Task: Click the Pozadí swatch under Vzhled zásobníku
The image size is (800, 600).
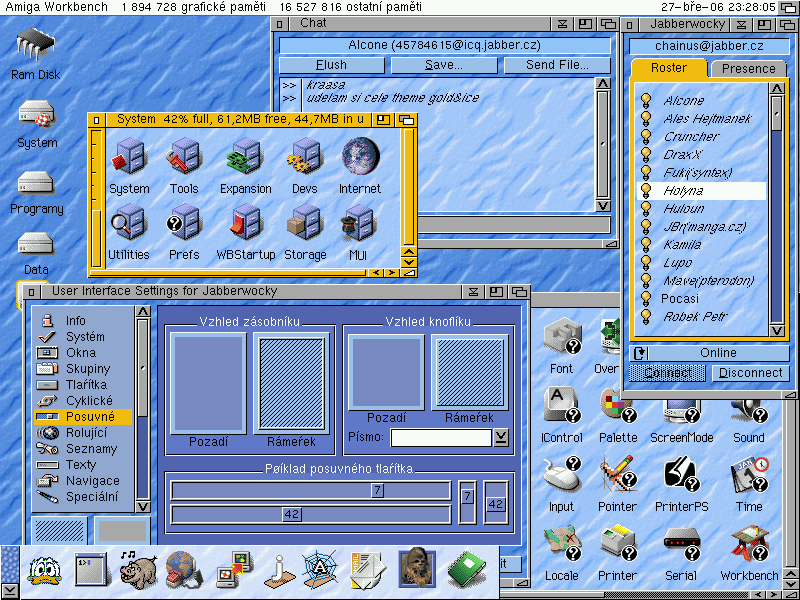Action: coord(208,383)
